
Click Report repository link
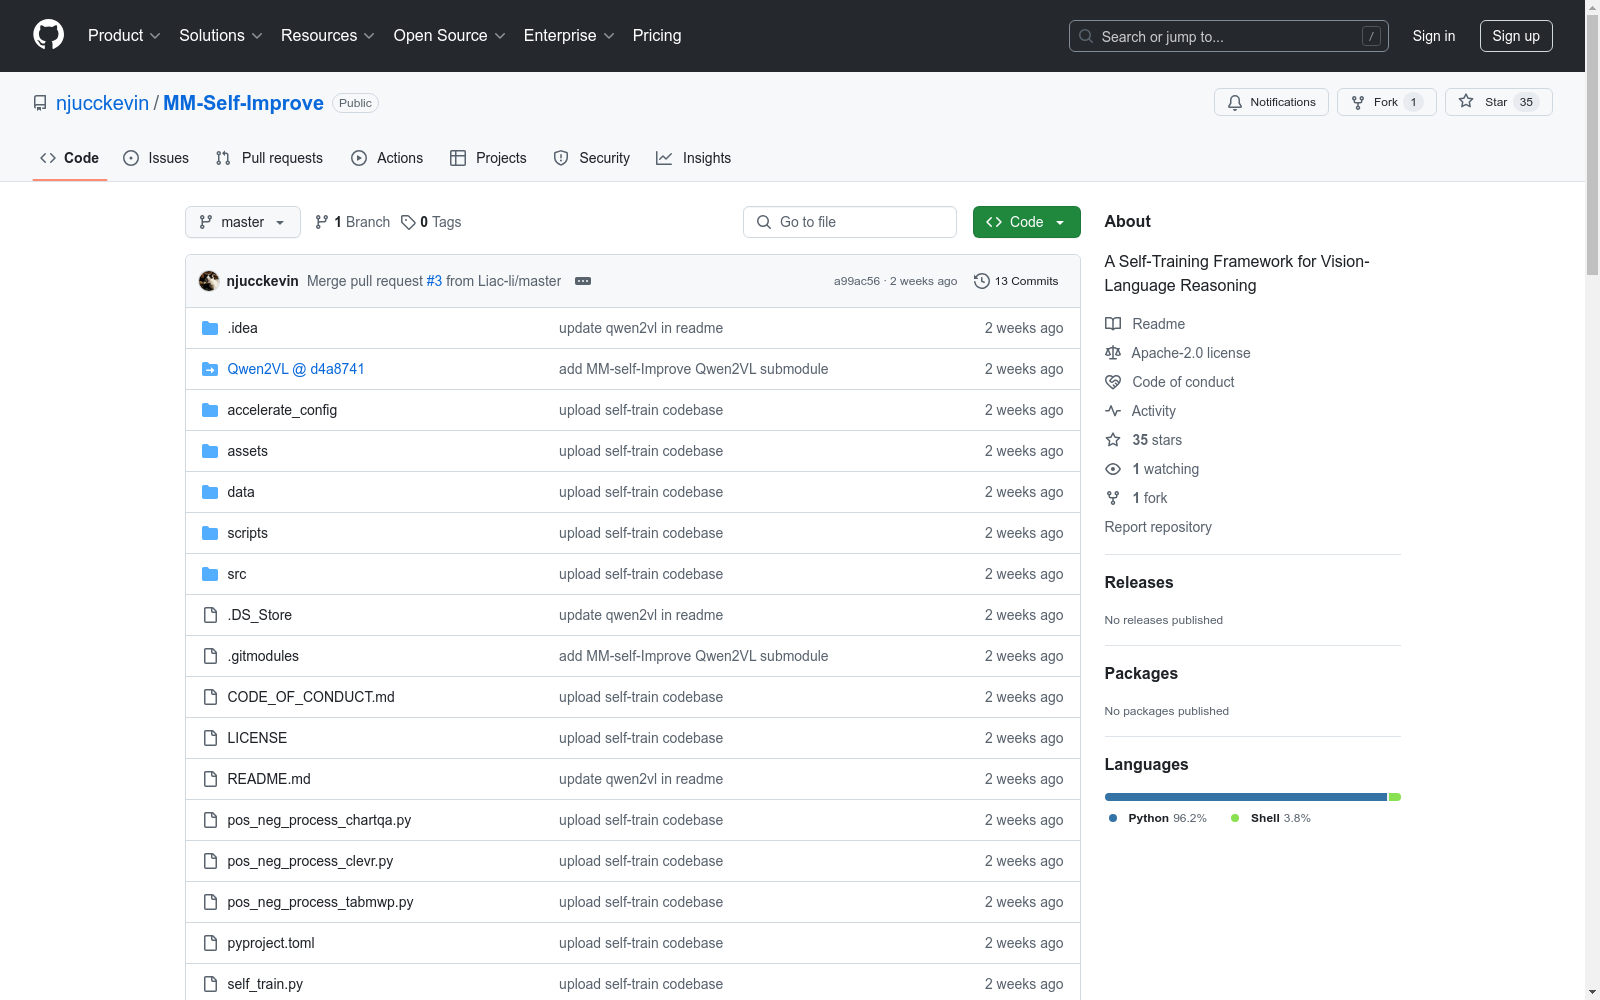1158,527
